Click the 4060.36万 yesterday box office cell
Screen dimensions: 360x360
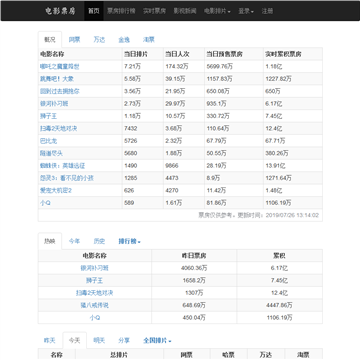[x=194, y=268]
